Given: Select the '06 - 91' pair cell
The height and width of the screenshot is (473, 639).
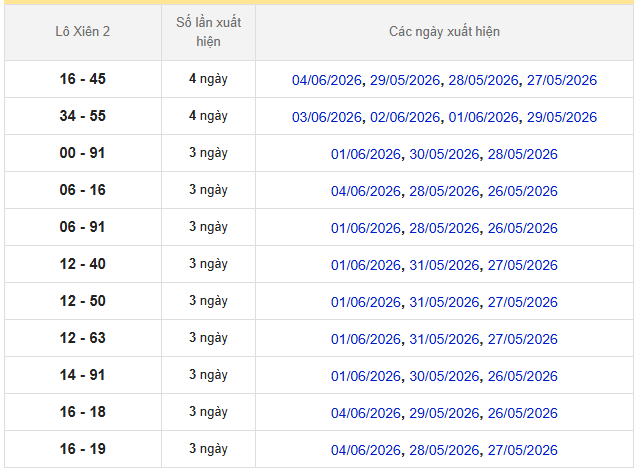Looking at the screenshot, I should (x=83, y=227).
